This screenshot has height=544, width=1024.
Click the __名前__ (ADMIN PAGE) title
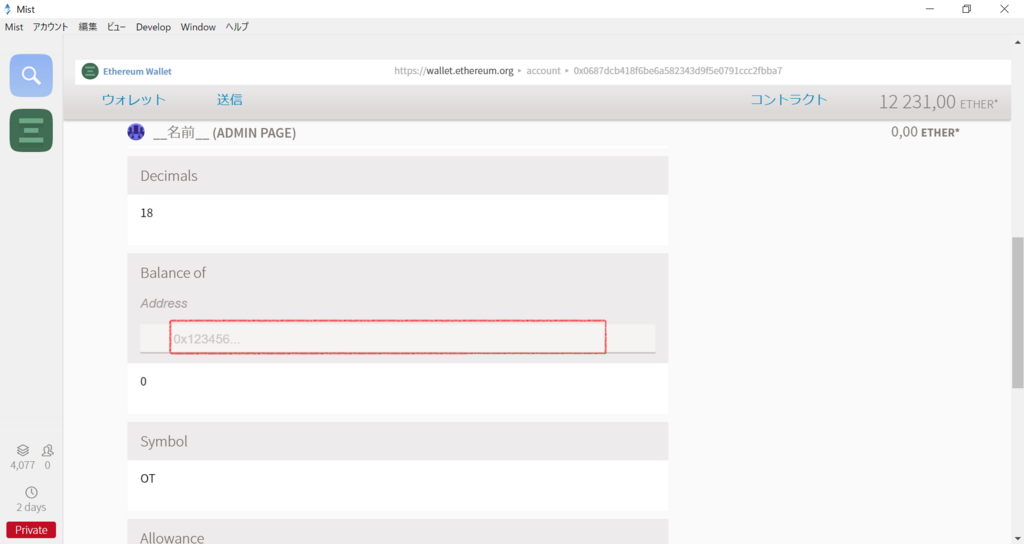pos(225,133)
